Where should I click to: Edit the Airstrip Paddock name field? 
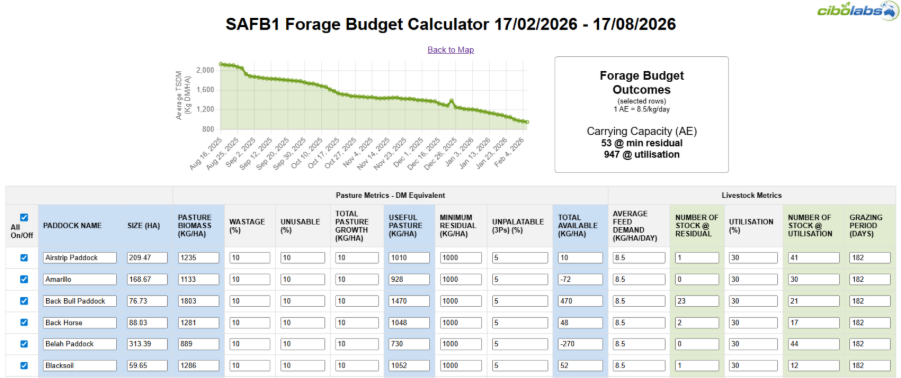(x=80, y=258)
